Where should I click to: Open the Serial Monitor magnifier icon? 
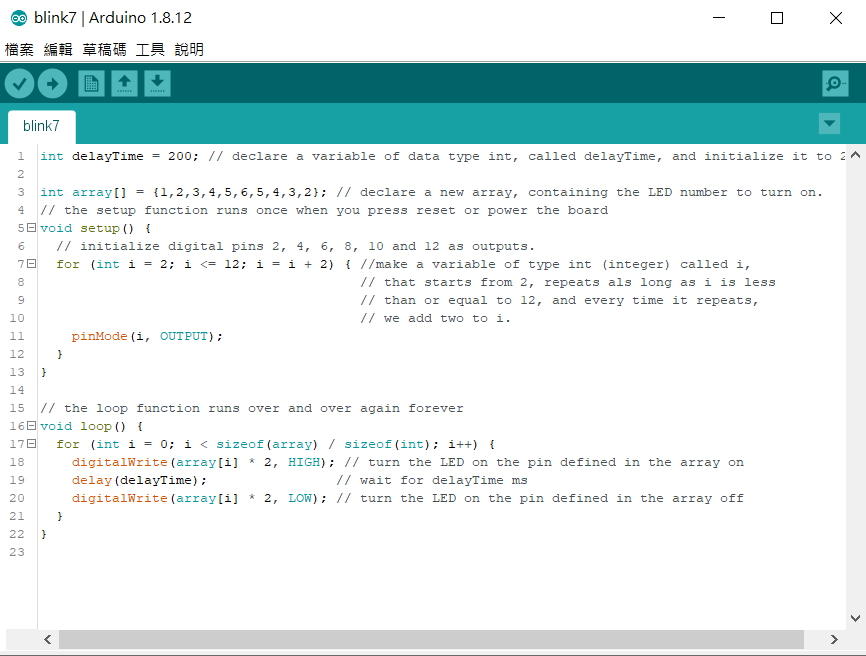coord(834,84)
